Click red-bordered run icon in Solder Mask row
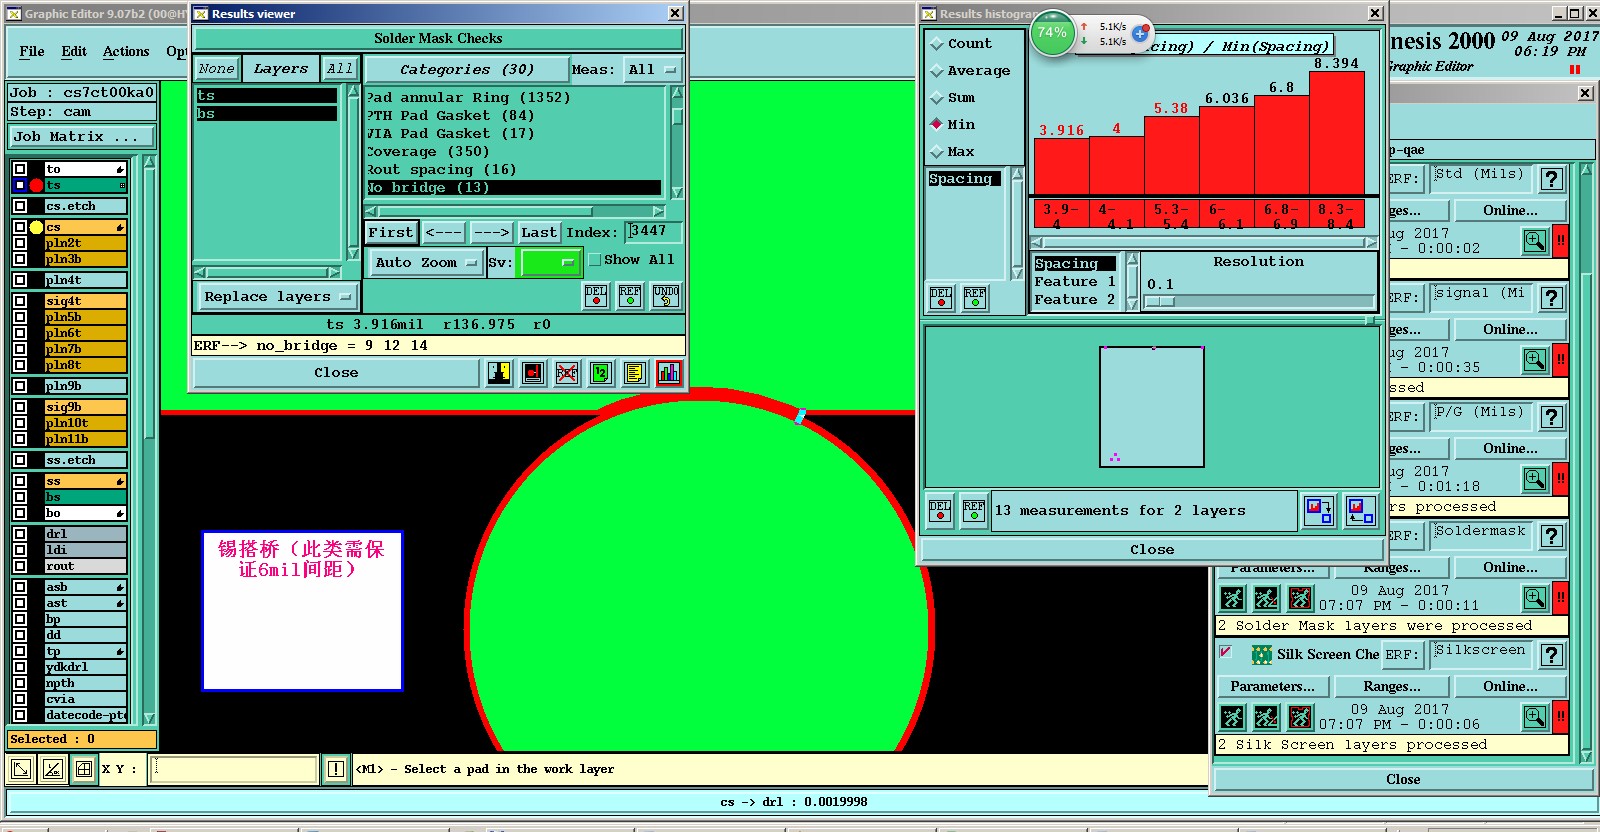This screenshot has height=832, width=1600. click(x=1300, y=599)
